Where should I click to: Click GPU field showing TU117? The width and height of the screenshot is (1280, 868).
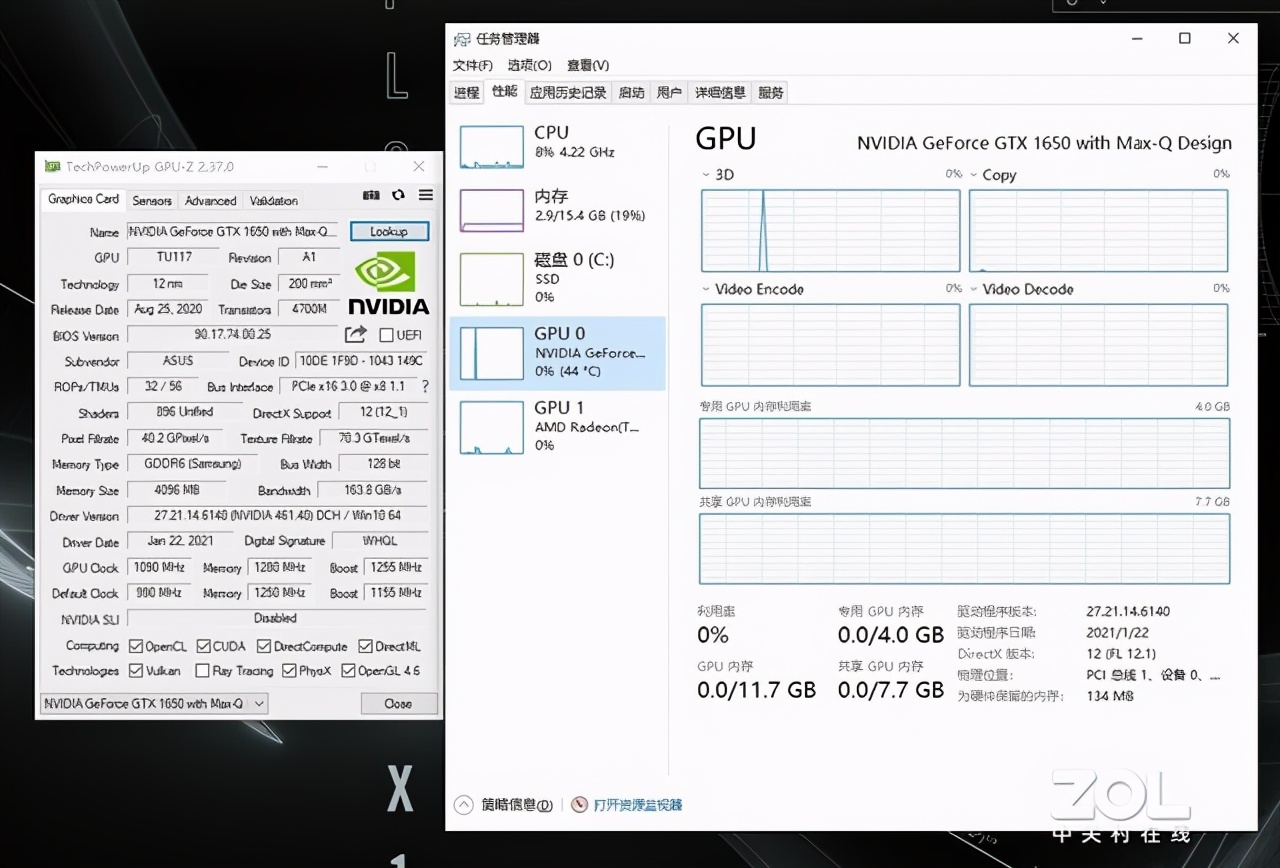click(174, 257)
